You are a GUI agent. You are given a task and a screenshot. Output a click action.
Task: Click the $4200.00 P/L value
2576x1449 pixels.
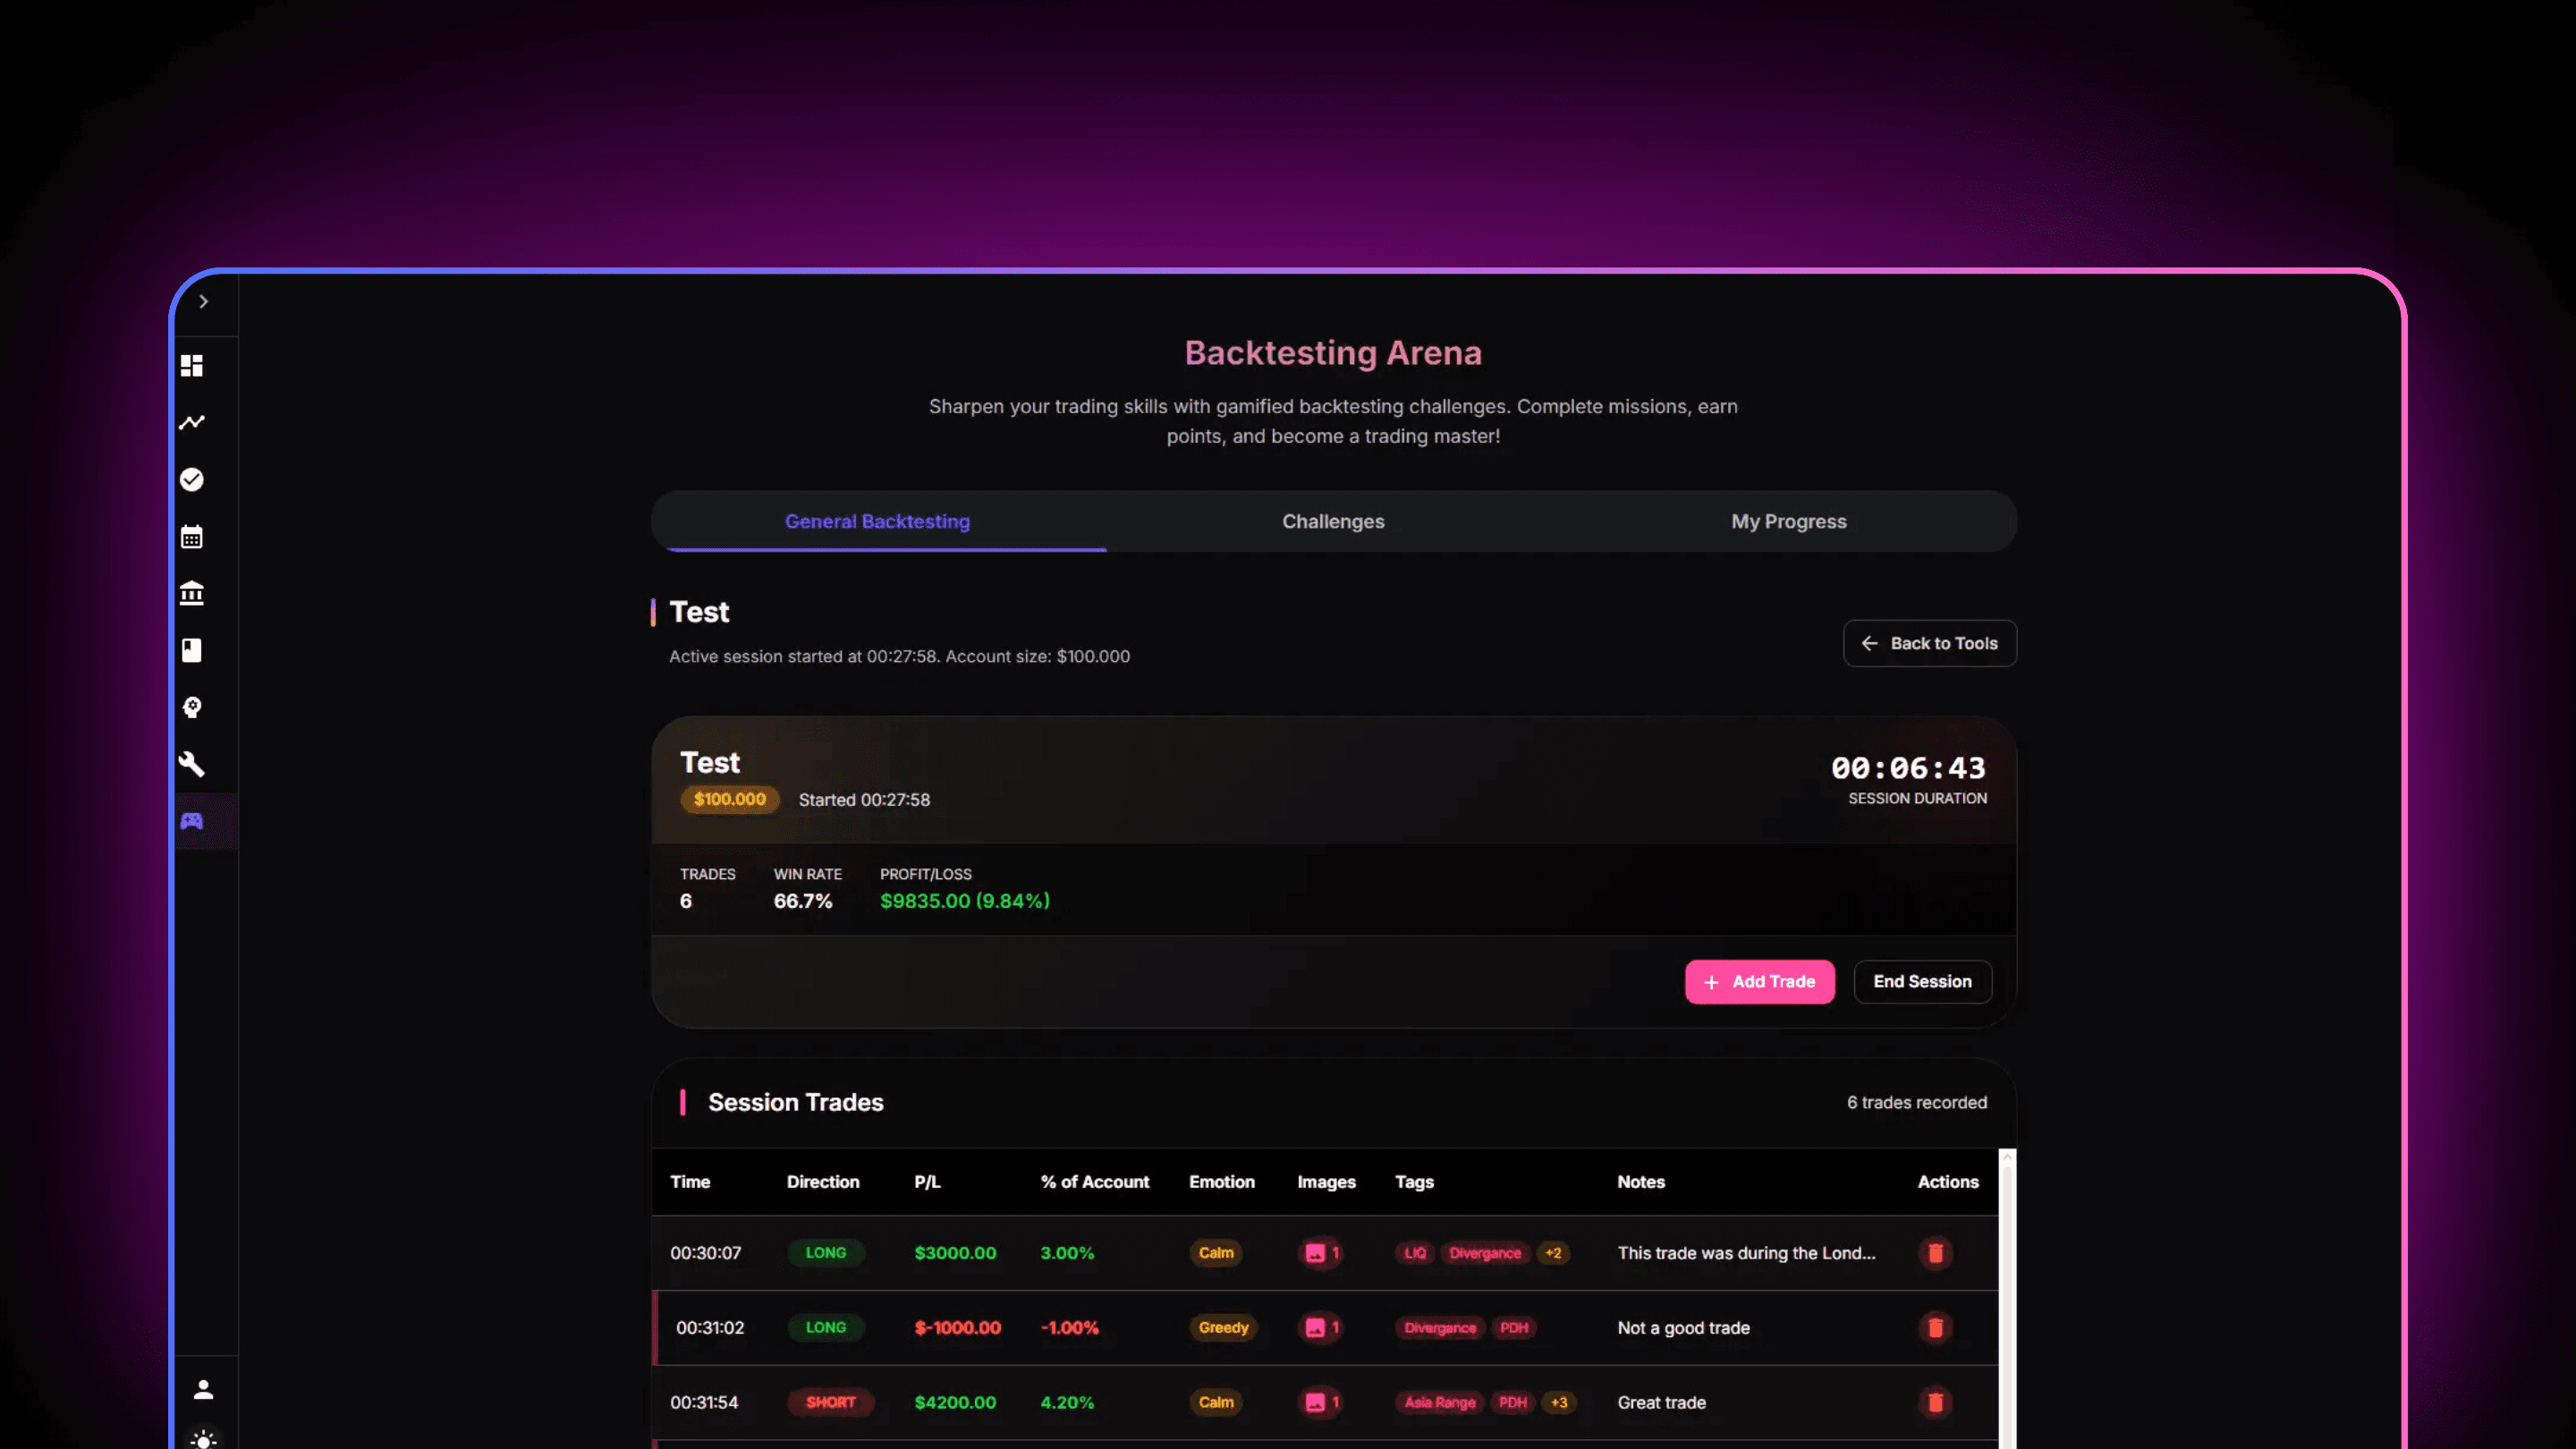[x=955, y=1402]
